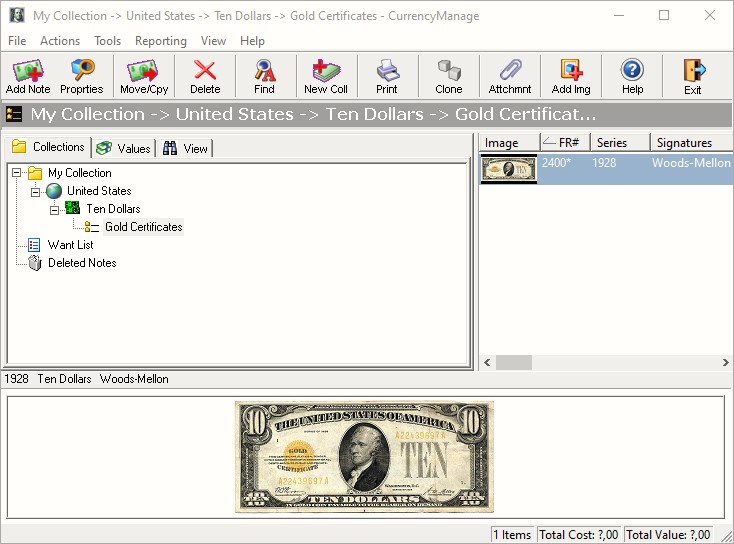Click the United States globe icon
734x544 pixels.
54,191
